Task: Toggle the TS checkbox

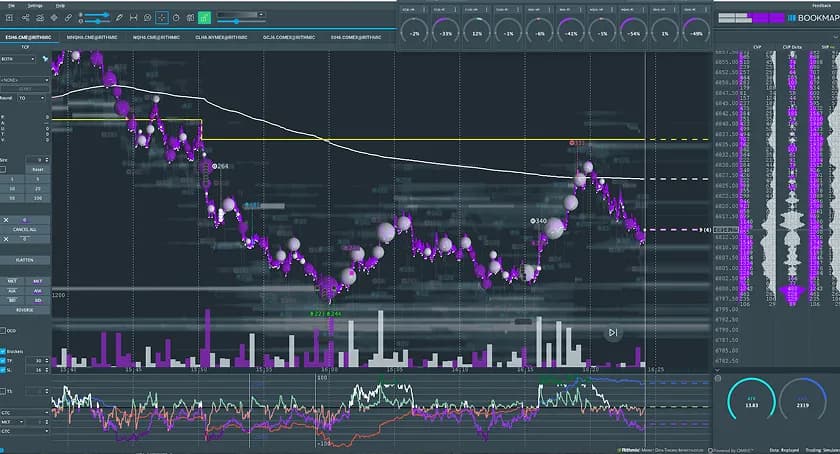Action: point(3,391)
